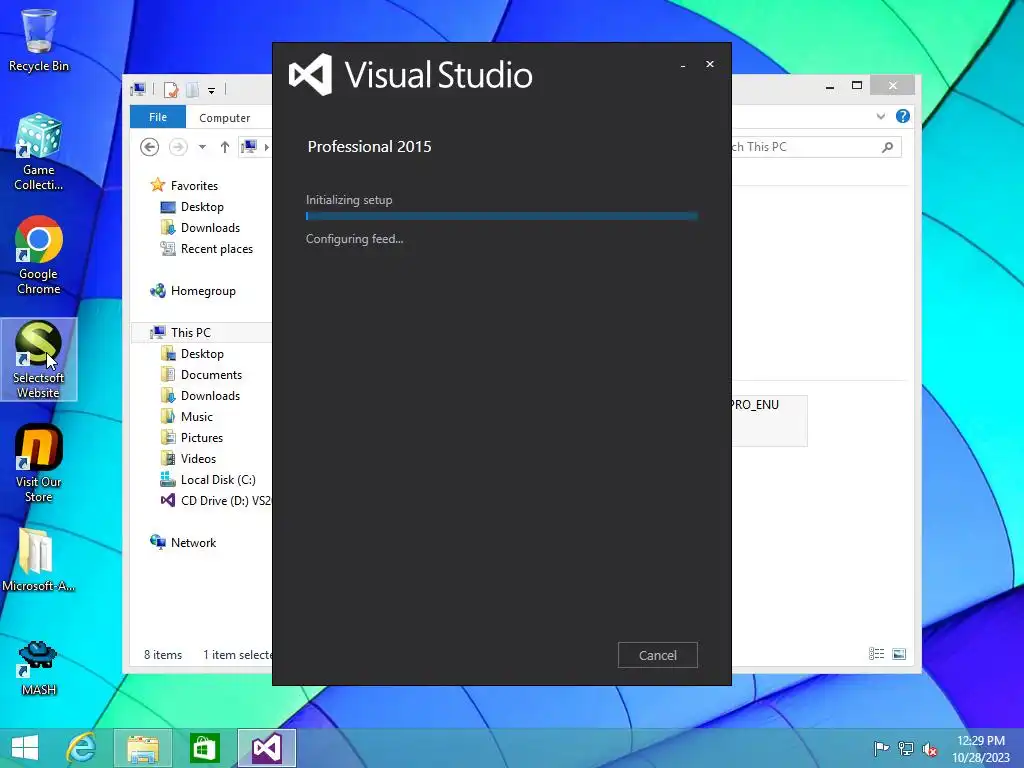Screen dimensions: 1024x768
Task: Select Homegroup in navigation pane
Action: click(x=193, y=291)
